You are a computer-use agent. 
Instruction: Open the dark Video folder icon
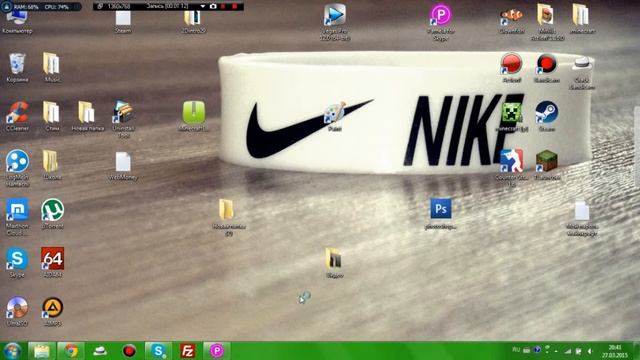click(x=334, y=262)
